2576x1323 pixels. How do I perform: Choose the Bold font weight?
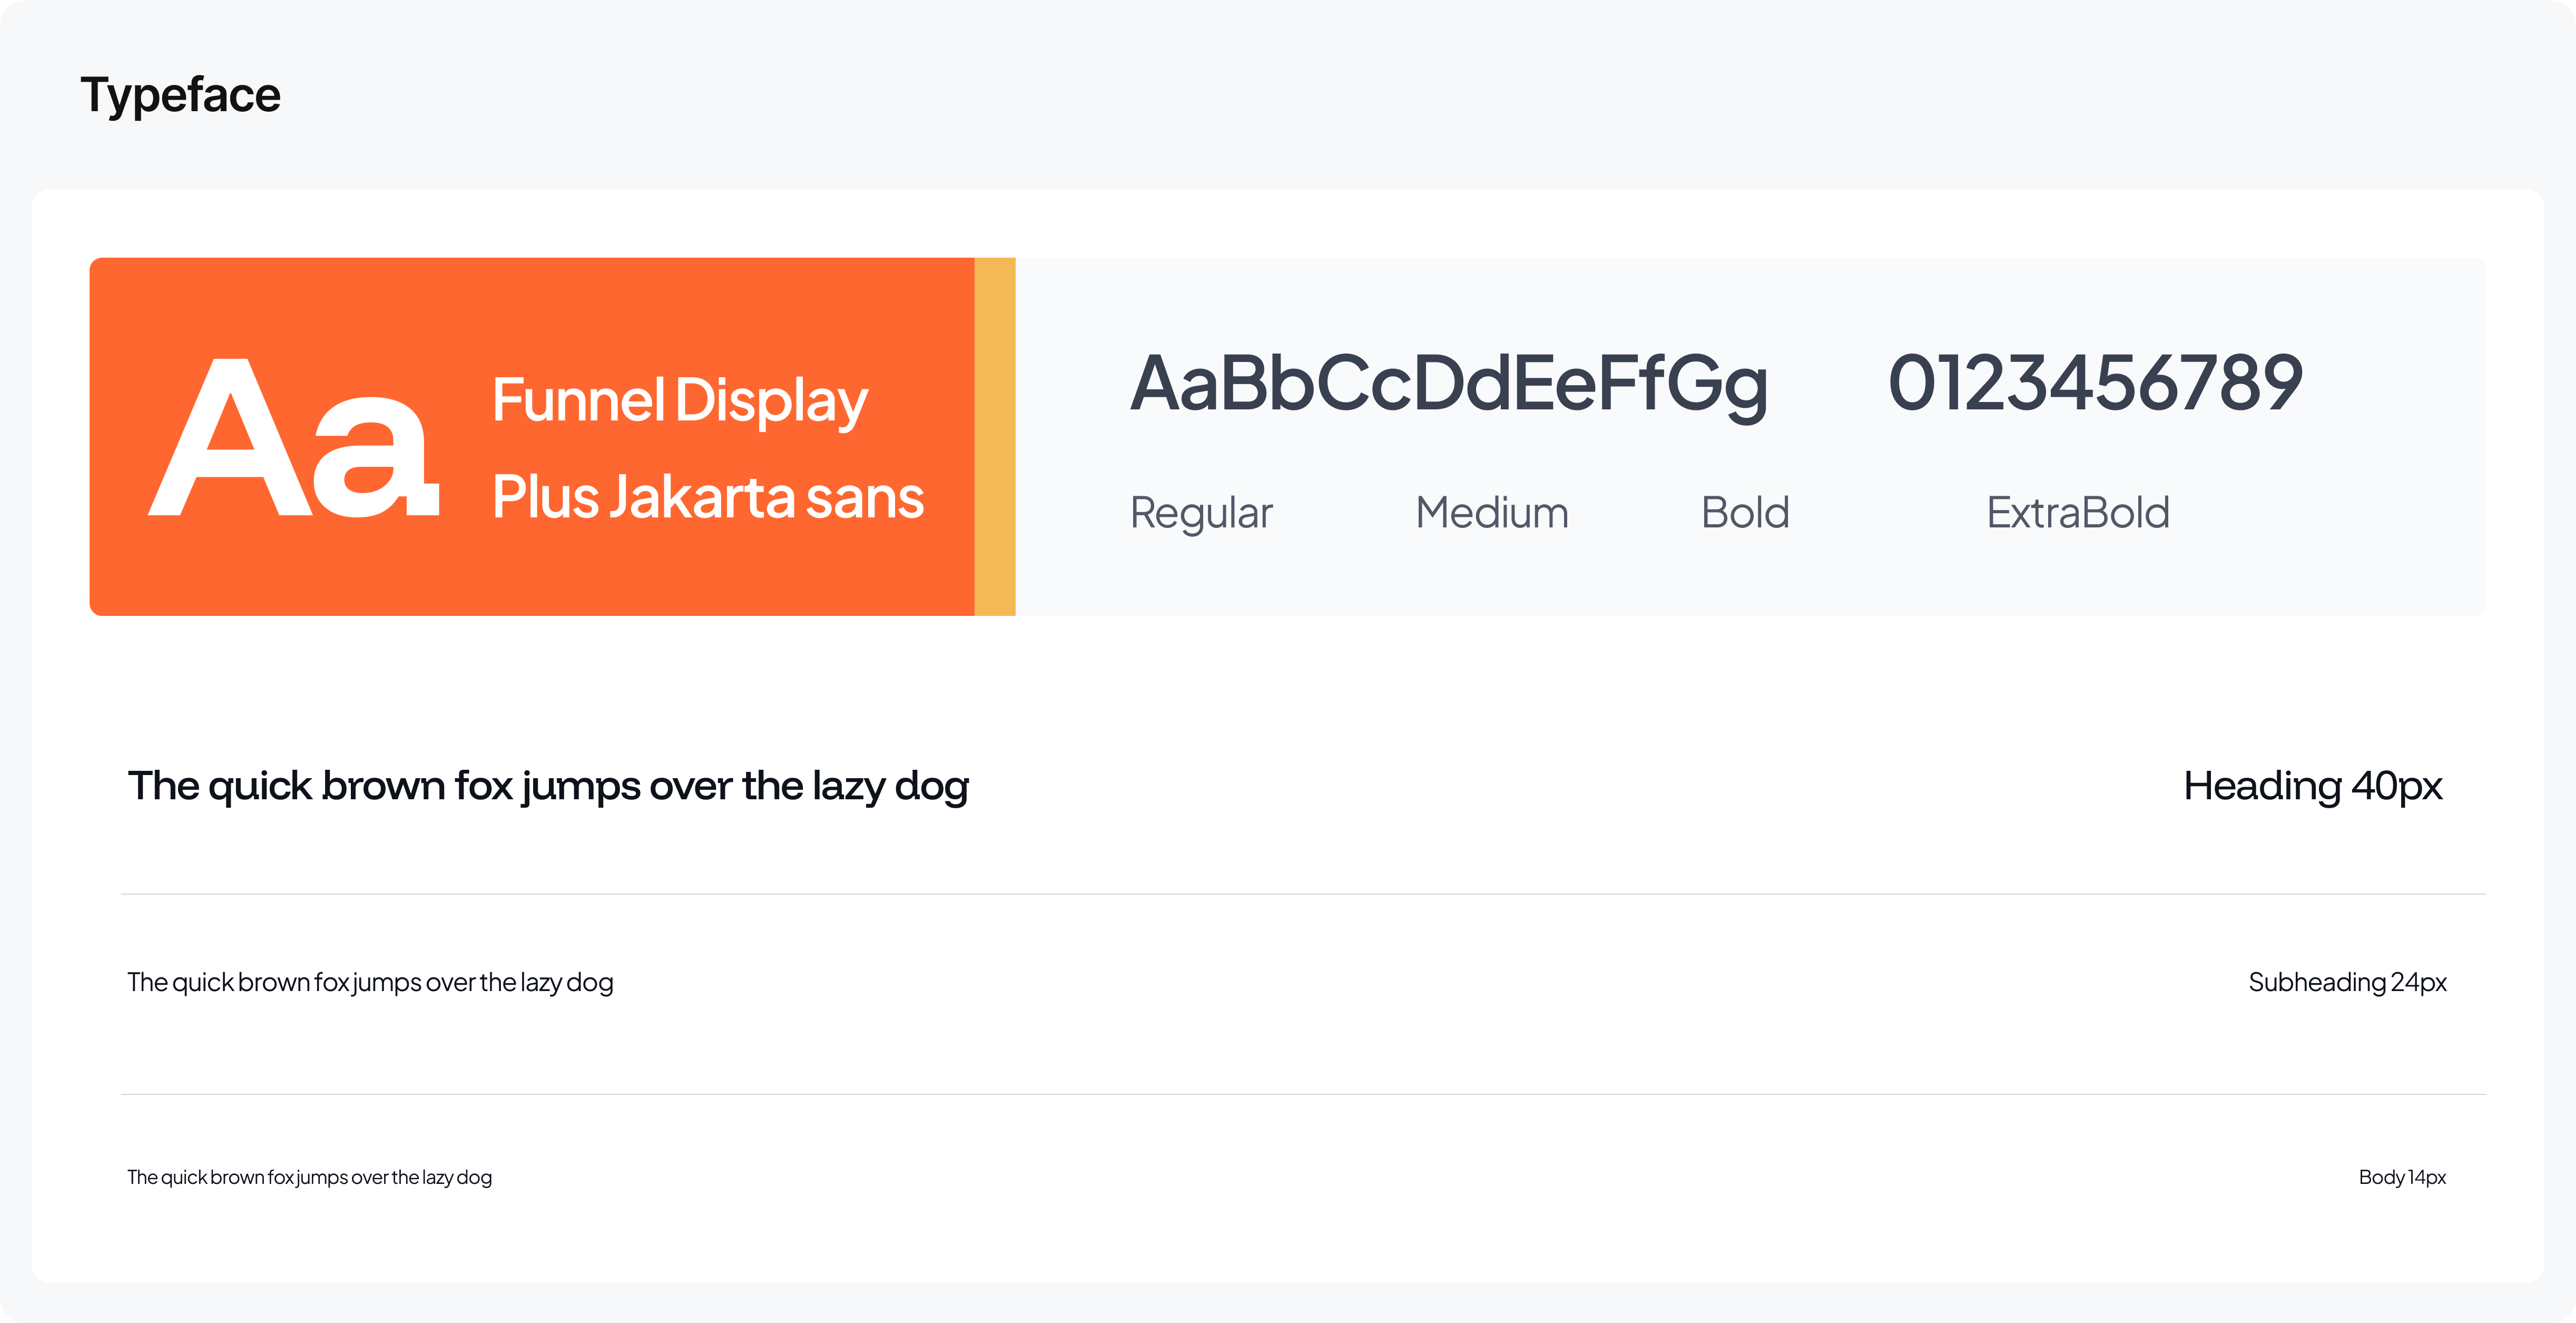coord(1745,513)
